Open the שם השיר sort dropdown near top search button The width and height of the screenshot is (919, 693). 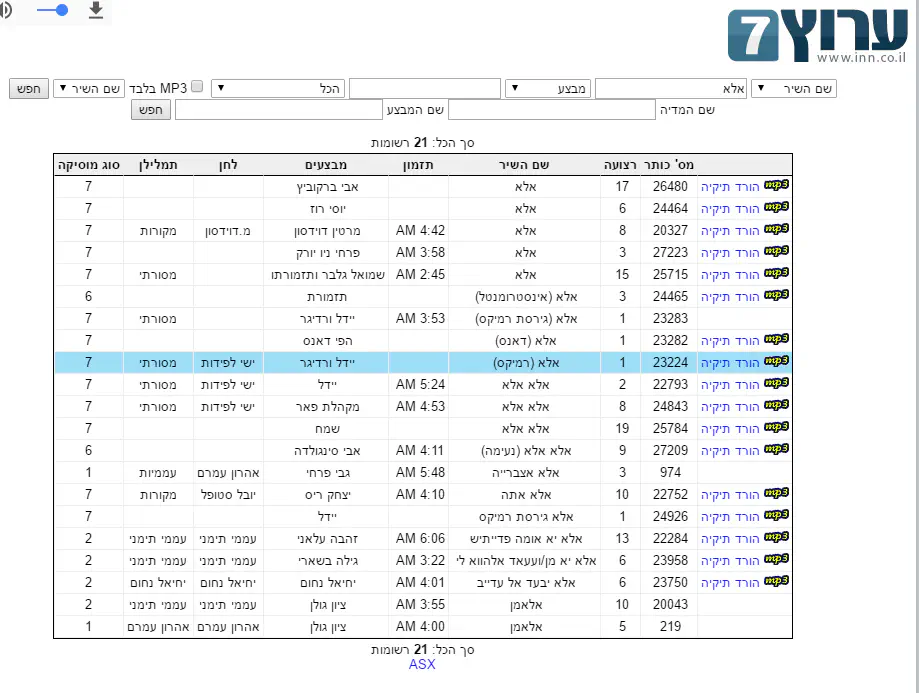pyautogui.click(x=87, y=89)
